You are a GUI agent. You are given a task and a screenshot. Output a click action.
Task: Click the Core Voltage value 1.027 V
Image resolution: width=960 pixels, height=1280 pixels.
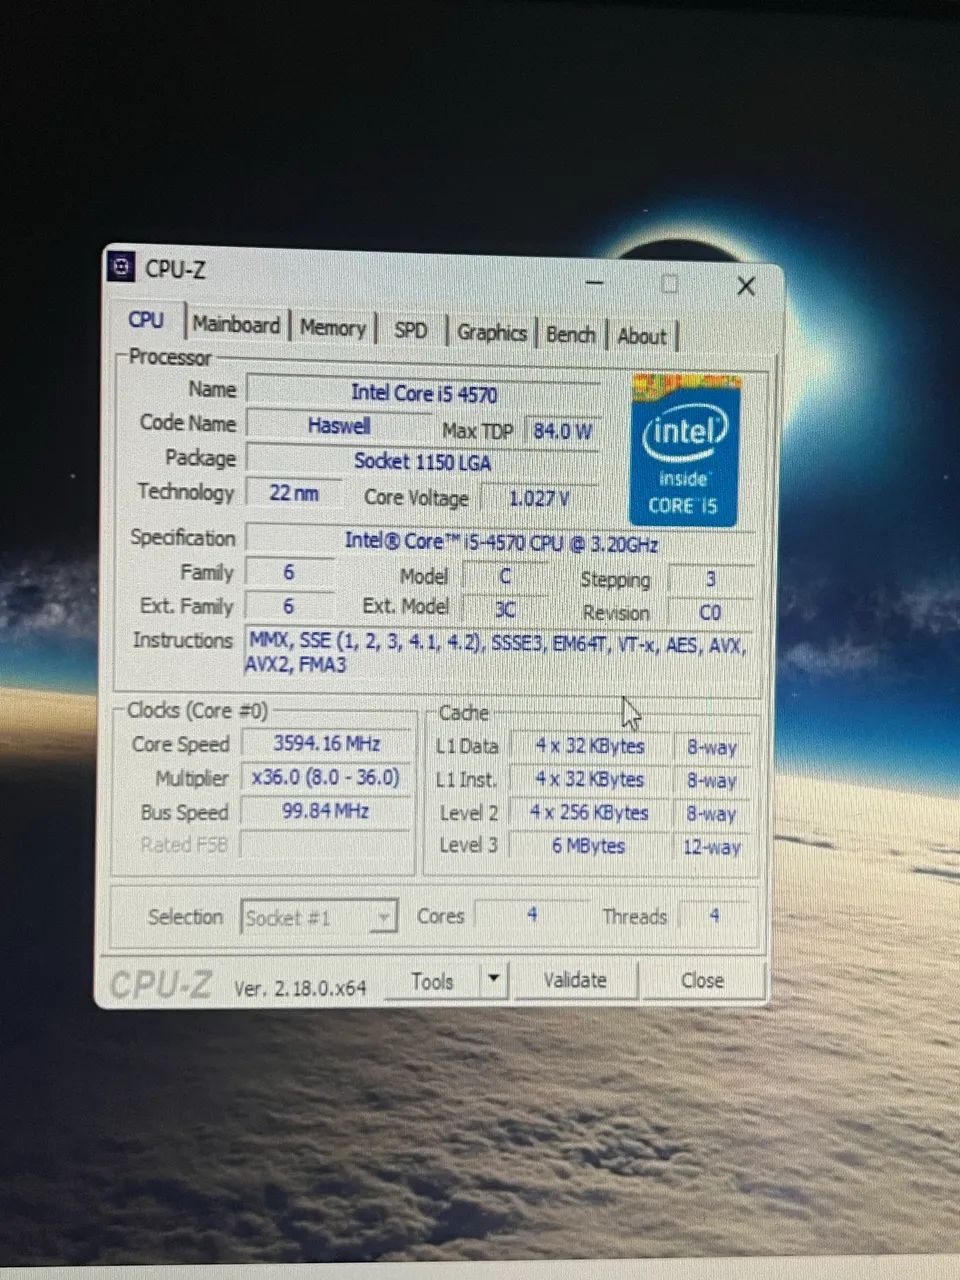540,498
